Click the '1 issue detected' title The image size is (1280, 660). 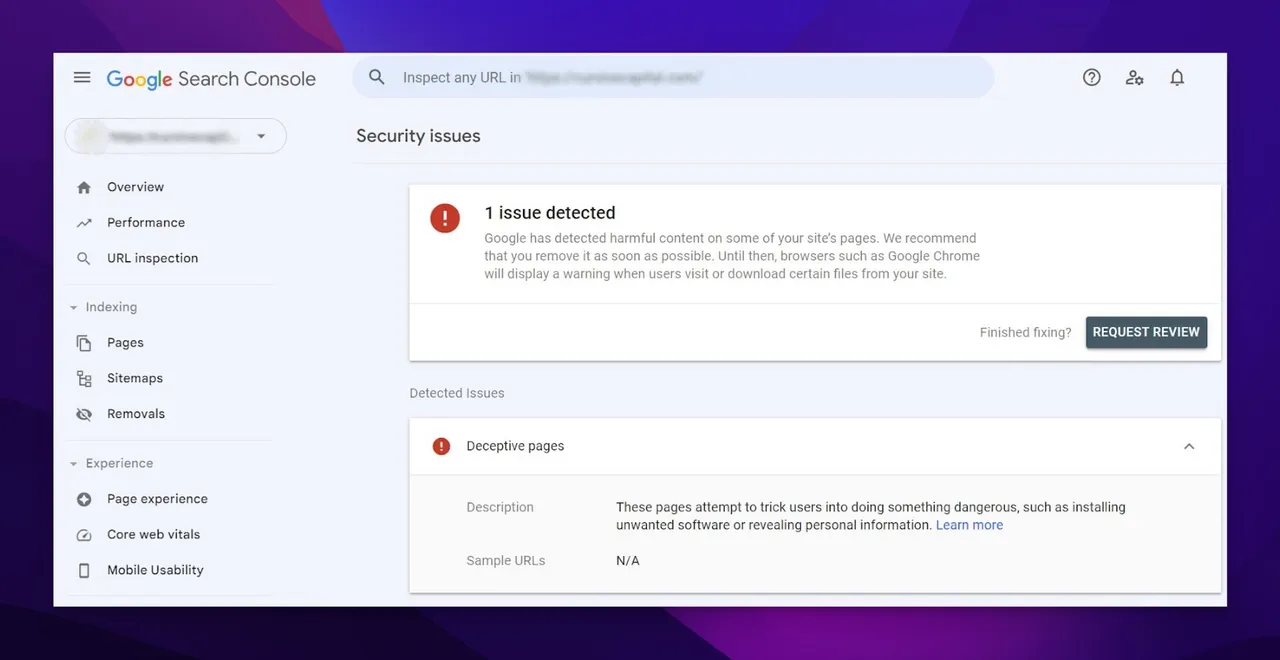click(550, 213)
